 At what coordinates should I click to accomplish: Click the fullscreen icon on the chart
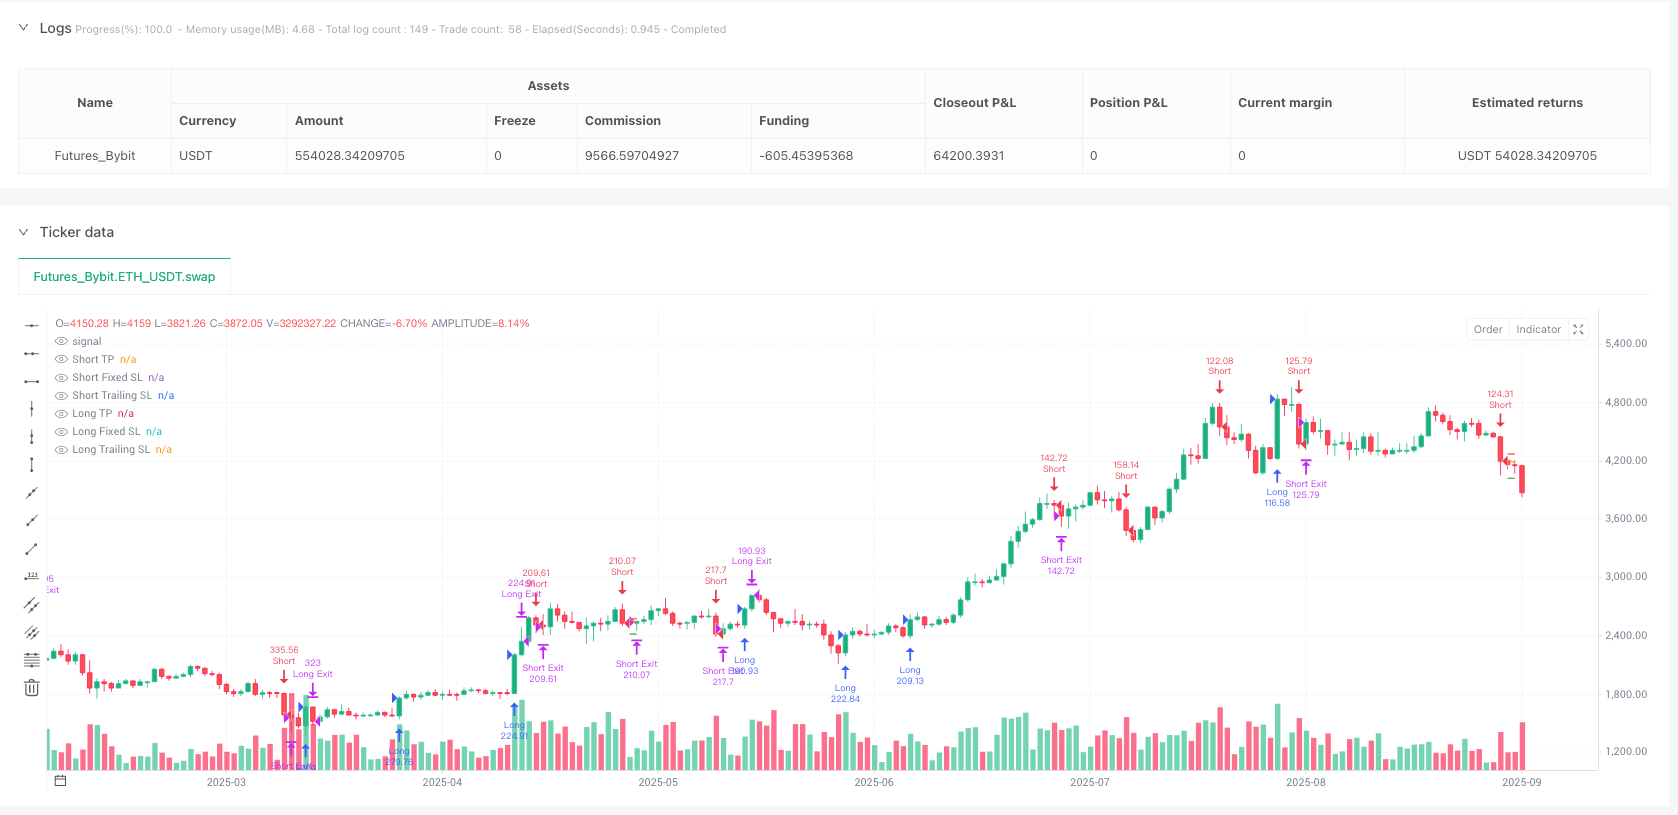pyautogui.click(x=1578, y=329)
